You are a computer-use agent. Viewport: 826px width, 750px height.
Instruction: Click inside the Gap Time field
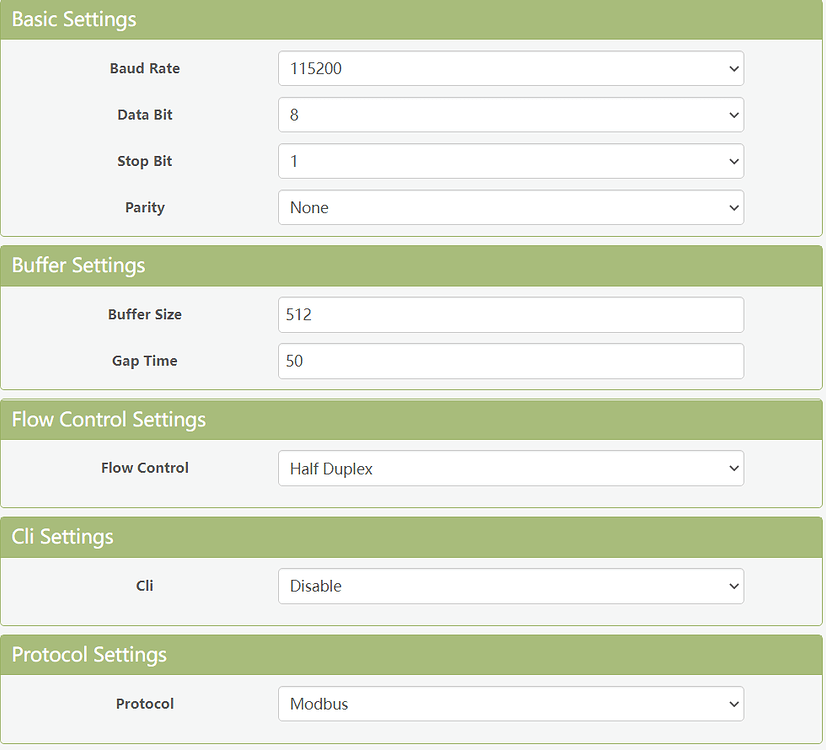pyautogui.click(x=510, y=361)
